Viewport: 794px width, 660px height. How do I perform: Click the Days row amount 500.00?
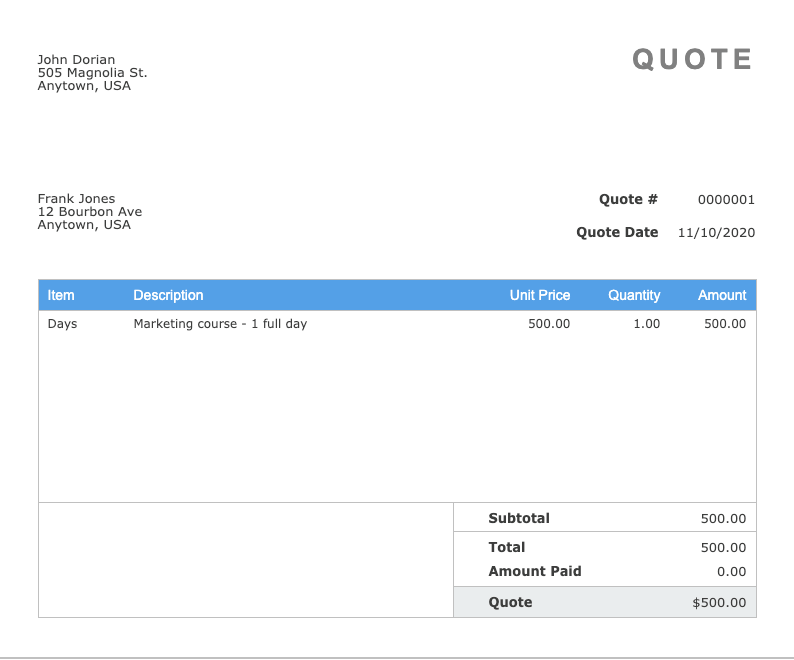click(x=725, y=324)
